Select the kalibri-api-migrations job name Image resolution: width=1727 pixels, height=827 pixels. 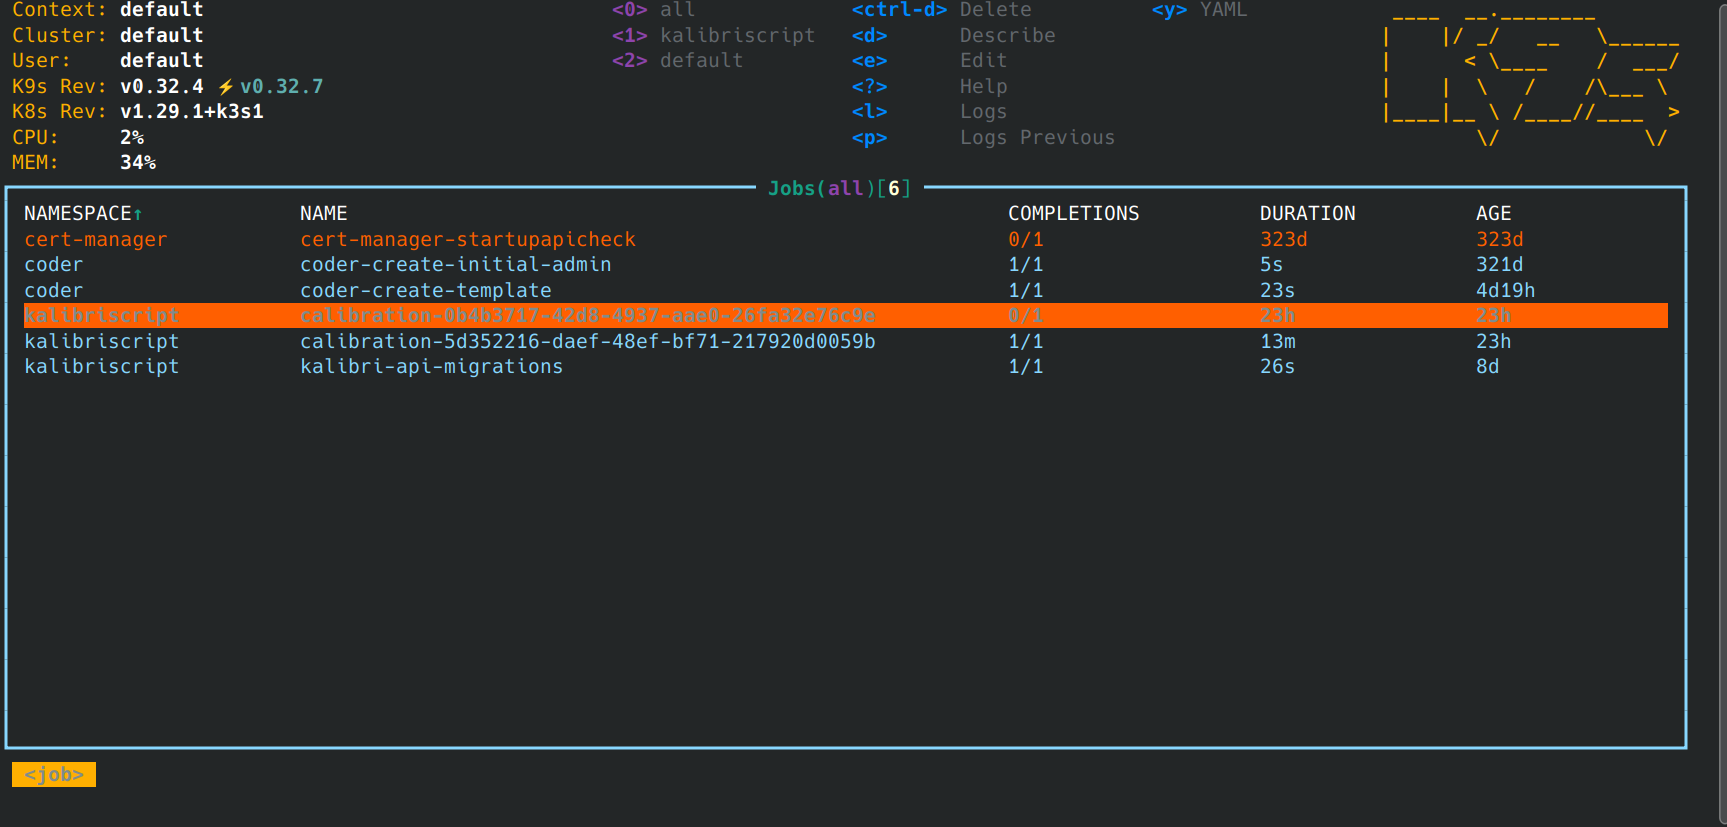(x=432, y=367)
